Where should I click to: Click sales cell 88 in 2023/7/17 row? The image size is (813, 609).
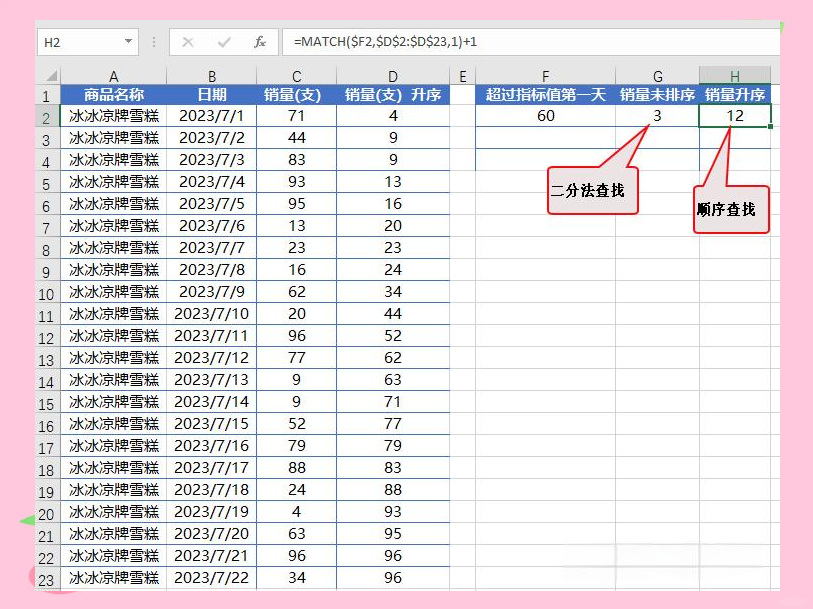[x=297, y=468]
